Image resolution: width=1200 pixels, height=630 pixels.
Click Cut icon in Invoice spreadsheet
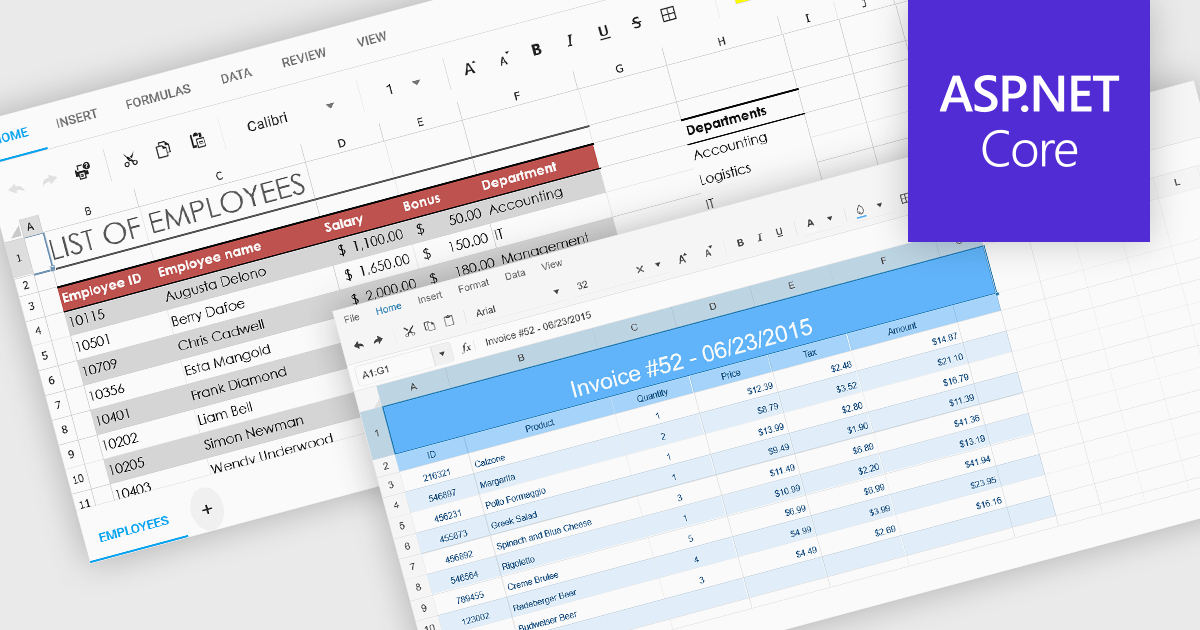tap(408, 331)
